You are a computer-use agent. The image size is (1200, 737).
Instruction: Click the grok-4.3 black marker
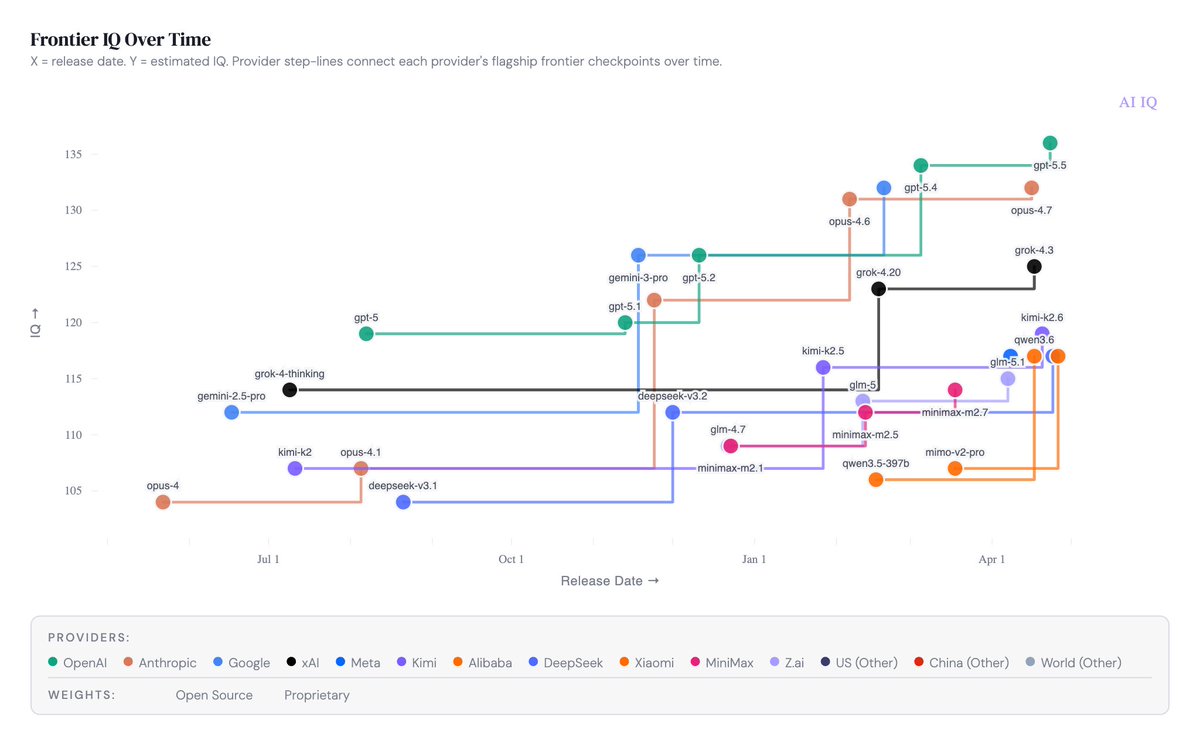(x=1034, y=266)
